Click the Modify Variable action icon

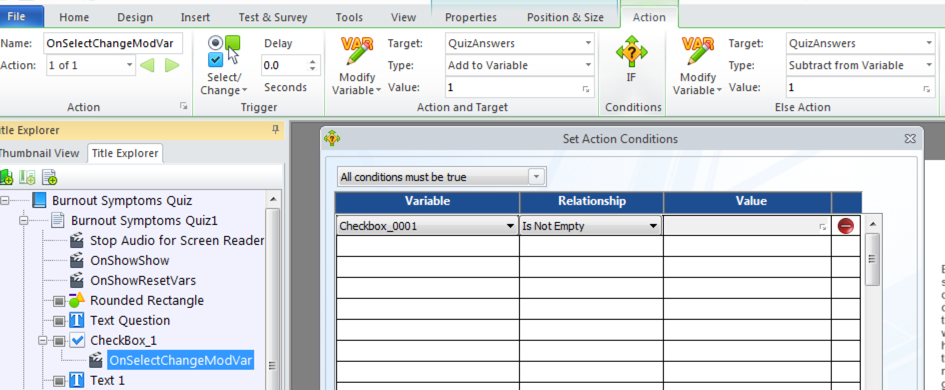click(x=357, y=52)
